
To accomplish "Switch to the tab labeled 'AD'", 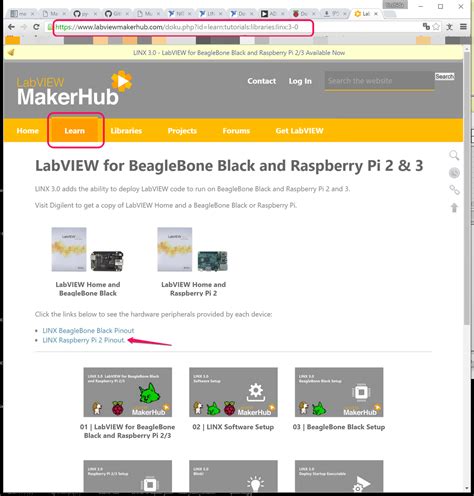I will 273,14.
